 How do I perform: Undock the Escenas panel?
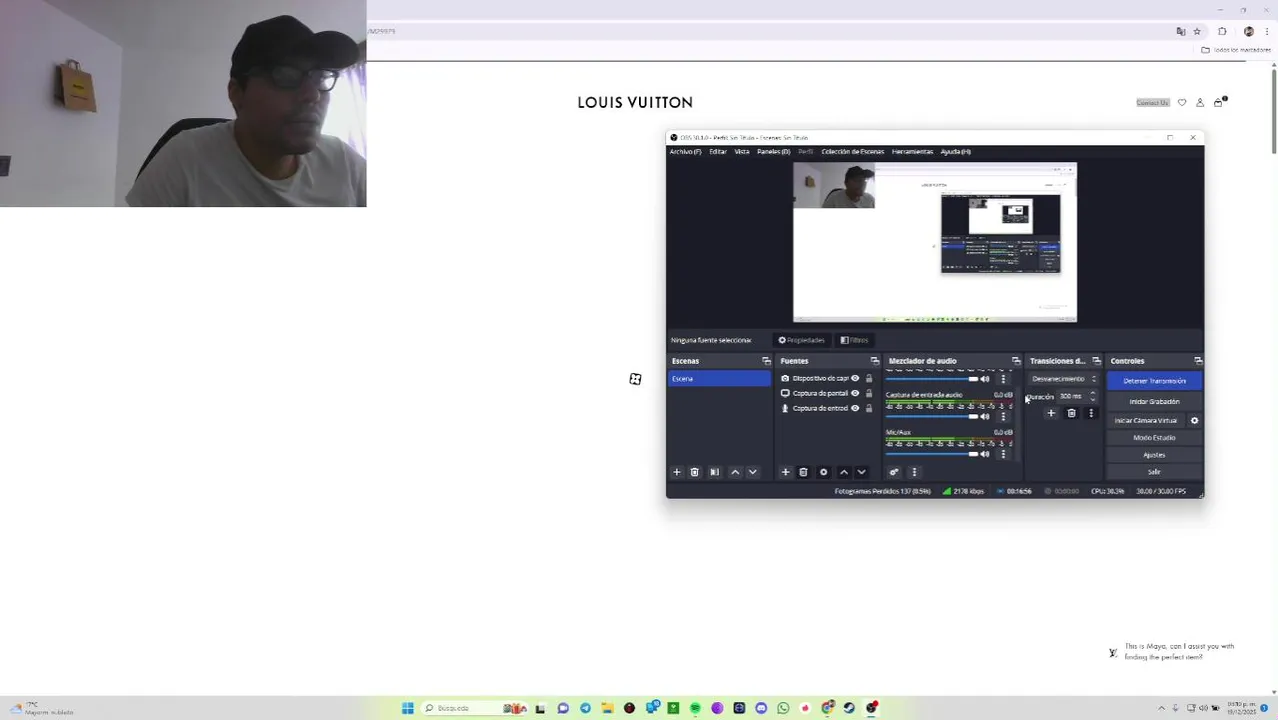pyautogui.click(x=766, y=361)
